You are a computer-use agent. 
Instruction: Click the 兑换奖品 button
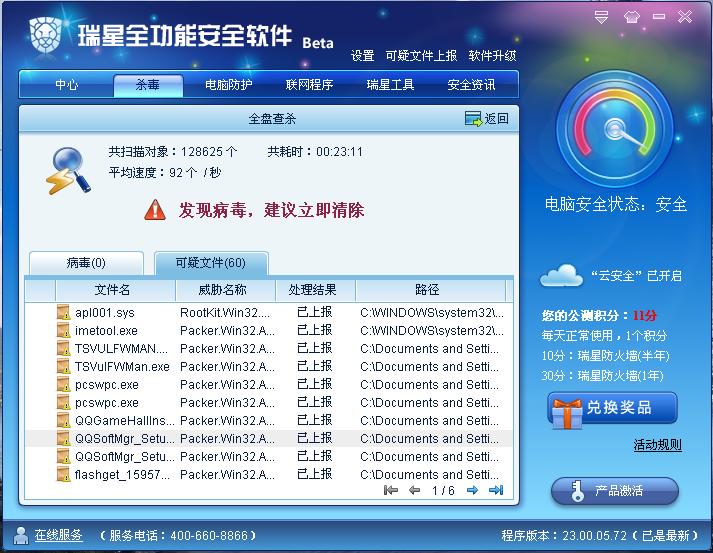click(x=613, y=407)
